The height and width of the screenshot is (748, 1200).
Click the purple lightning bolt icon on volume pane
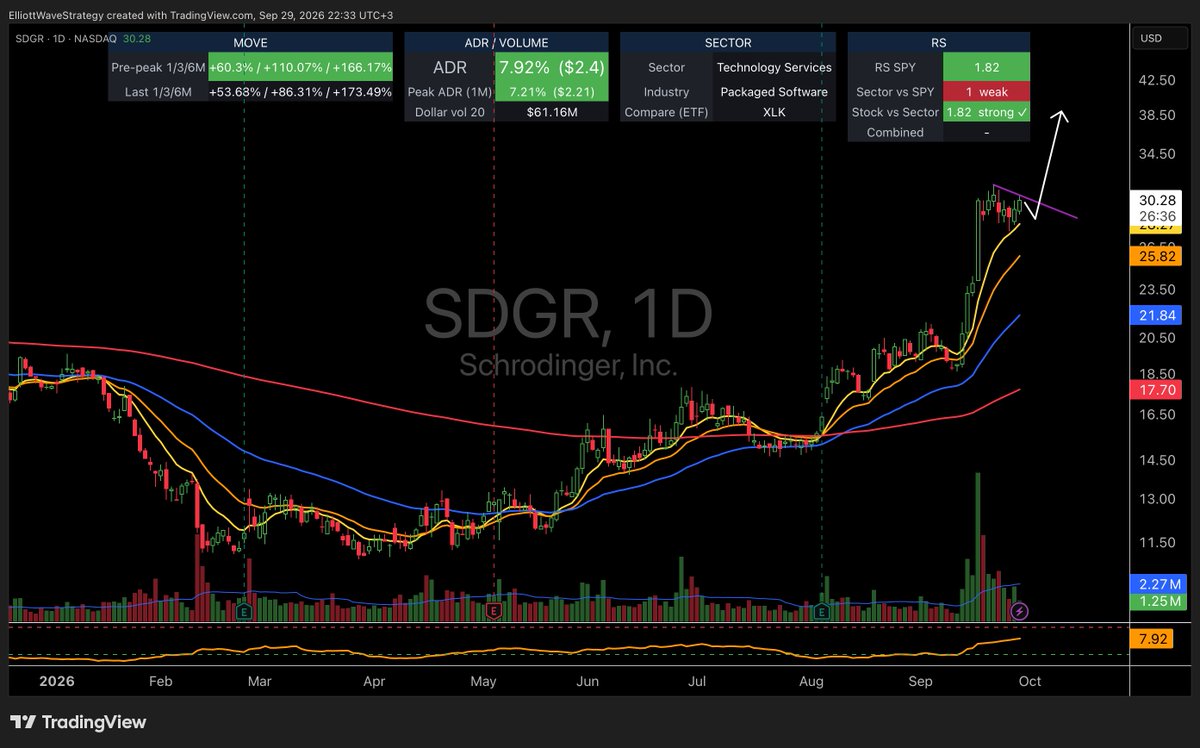click(1021, 610)
